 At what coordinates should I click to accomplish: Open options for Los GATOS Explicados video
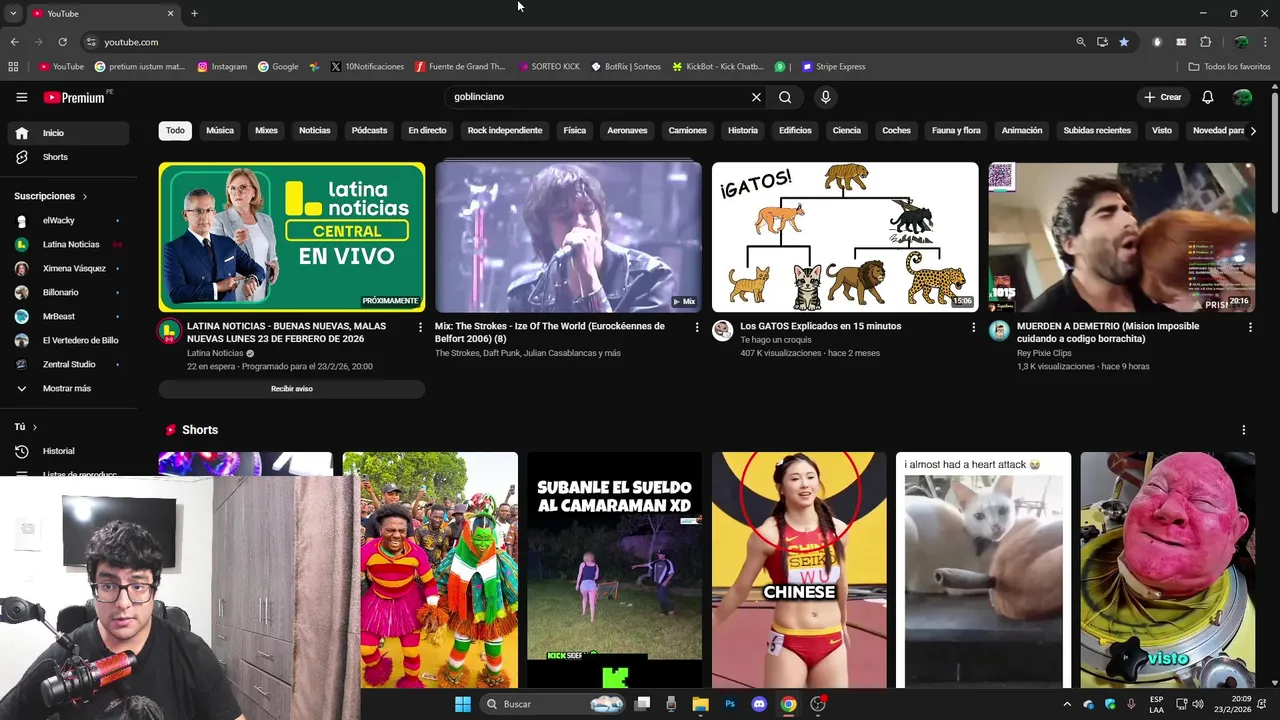pos(973,327)
